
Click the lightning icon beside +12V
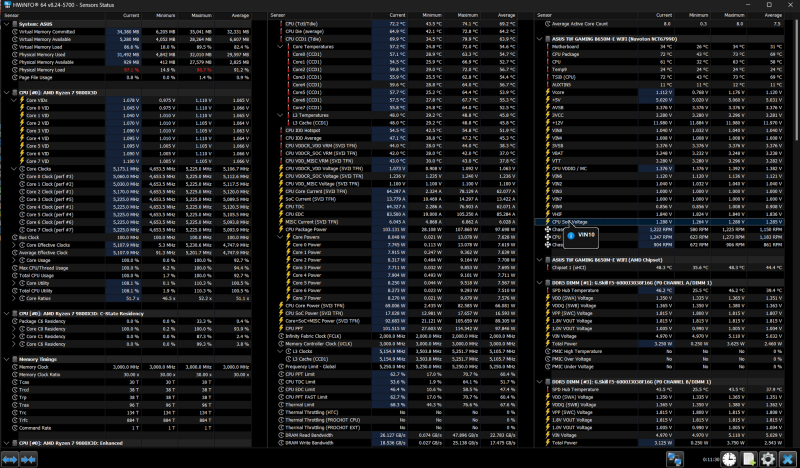(548, 123)
